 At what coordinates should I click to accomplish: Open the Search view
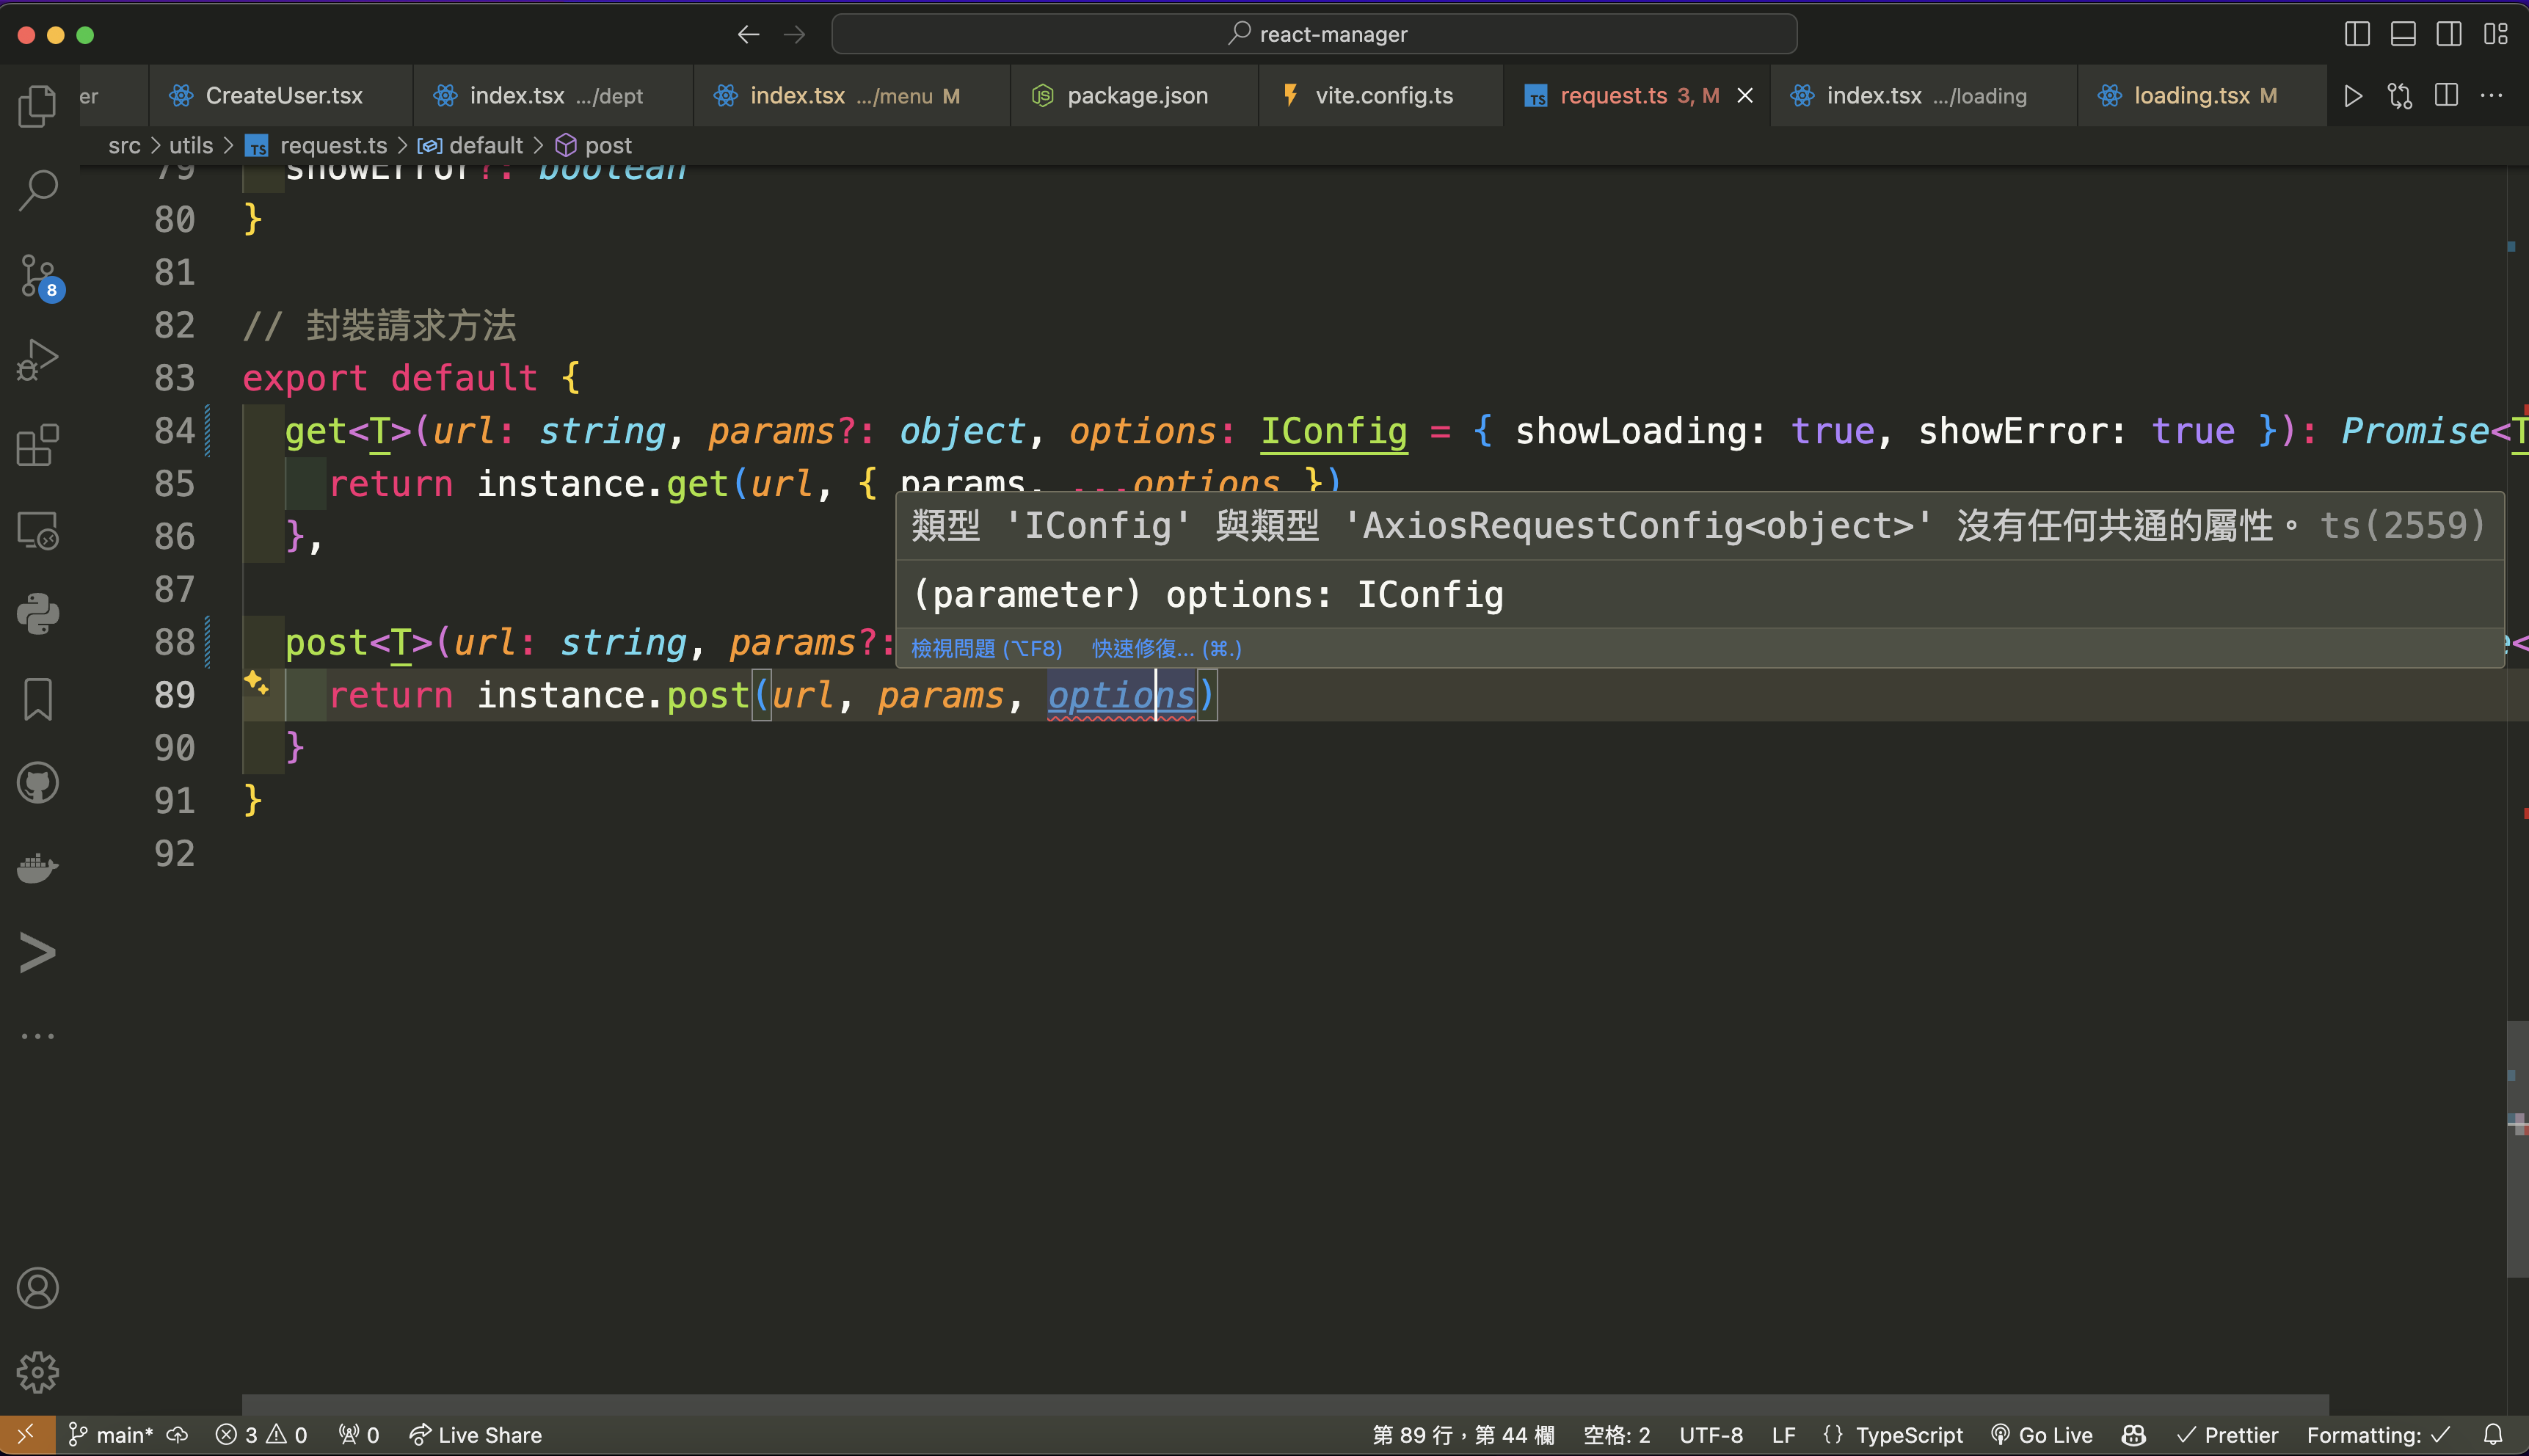pos(38,190)
